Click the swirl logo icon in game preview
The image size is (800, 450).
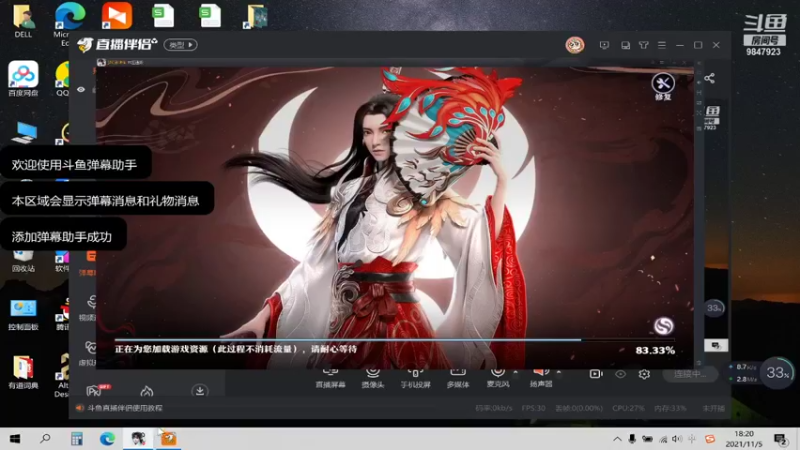click(x=663, y=326)
